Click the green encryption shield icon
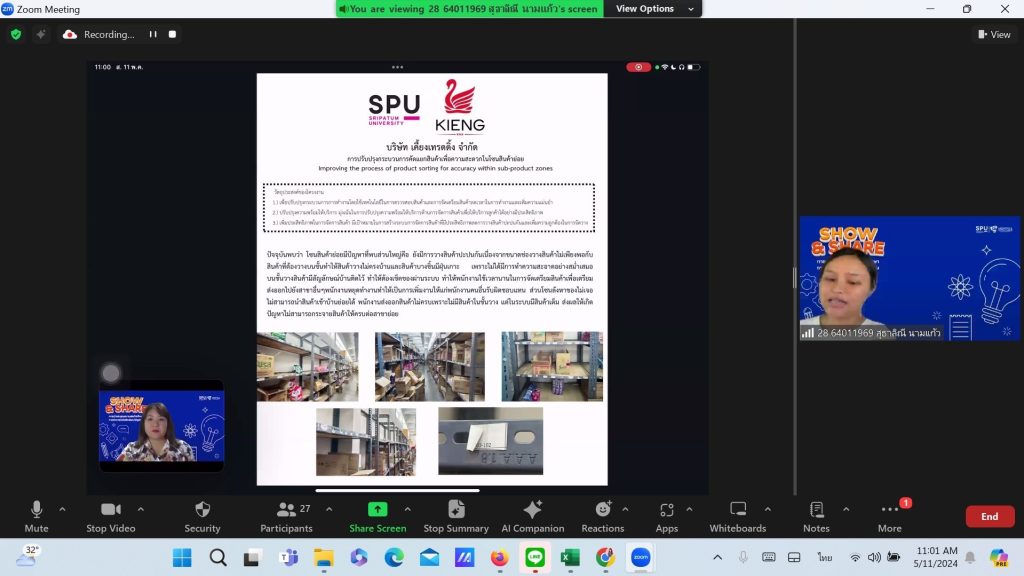This screenshot has width=1024, height=576. (x=16, y=34)
